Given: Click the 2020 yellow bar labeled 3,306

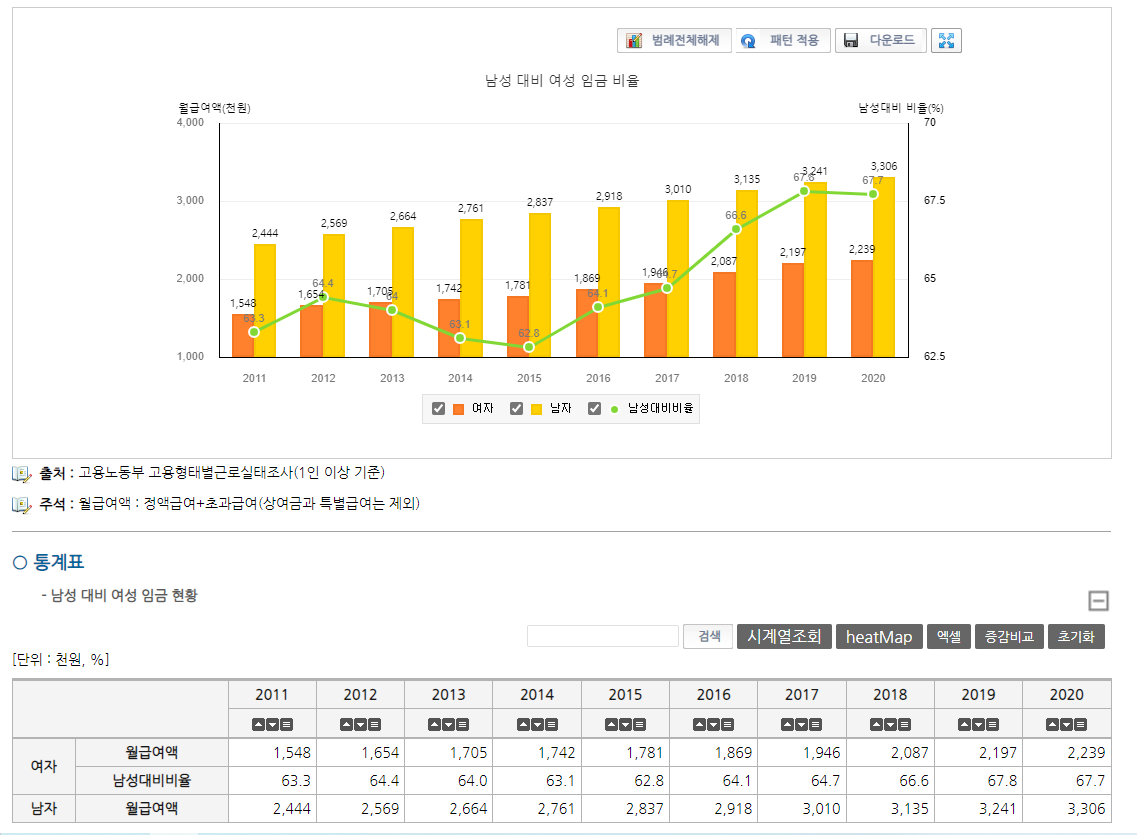Looking at the screenshot, I should click(884, 267).
